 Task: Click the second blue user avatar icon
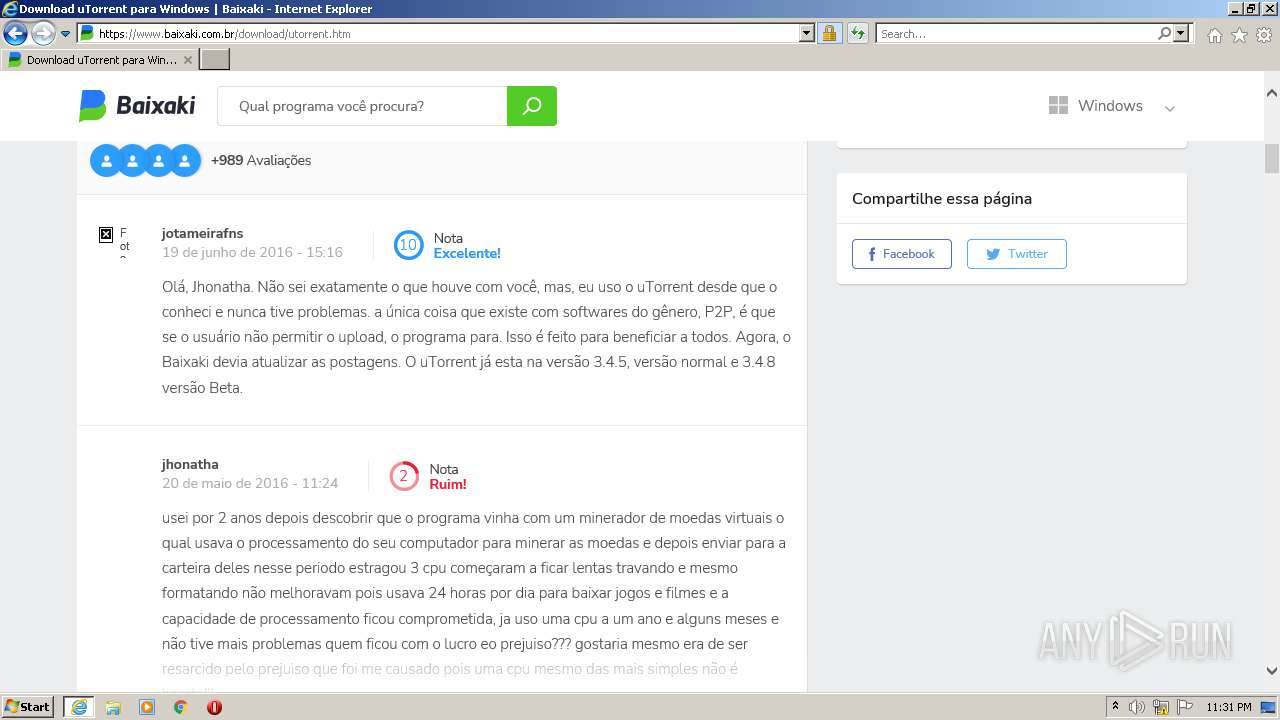coord(132,160)
